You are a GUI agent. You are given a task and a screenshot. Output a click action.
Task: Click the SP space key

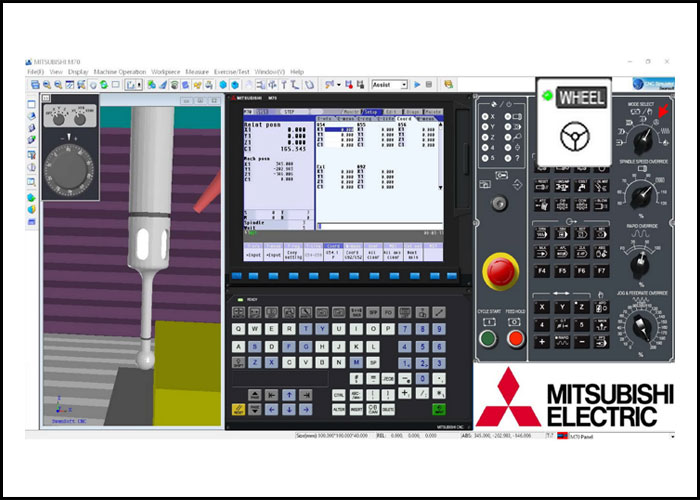pos(373,362)
